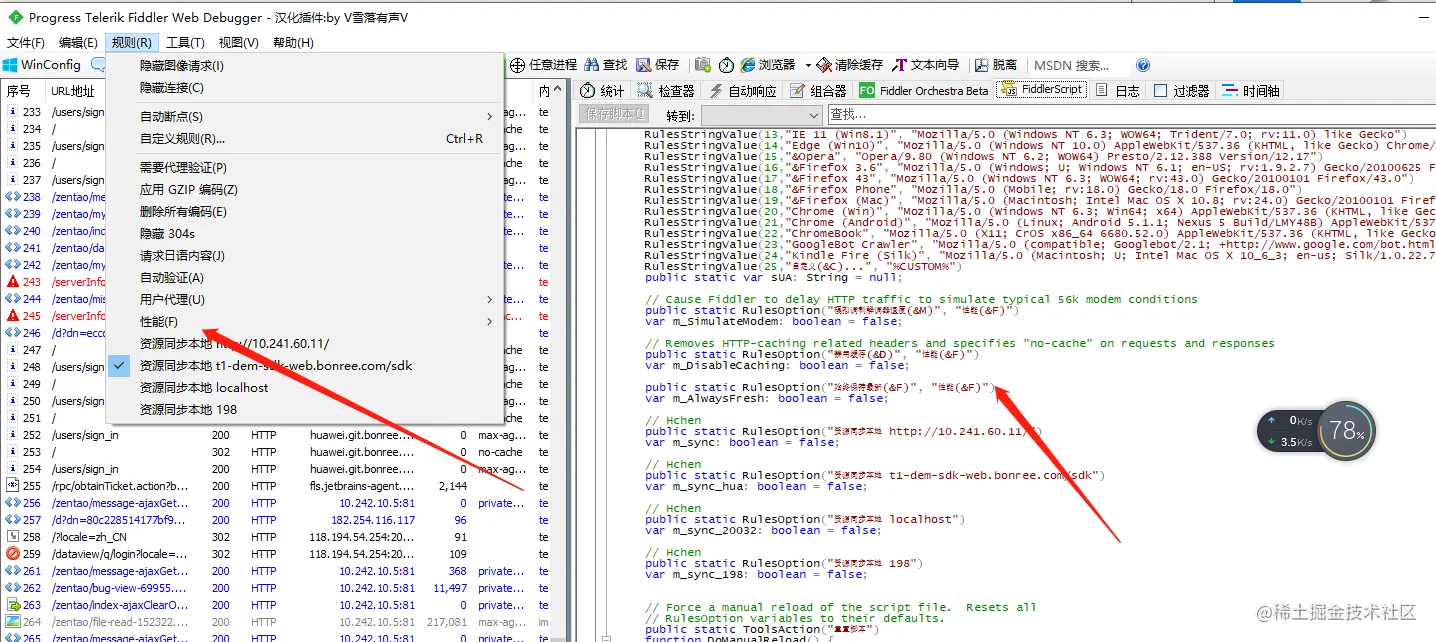Image resolution: width=1436 pixels, height=642 pixels.
Task: Toggle Hide Image Requests (隐藏图像请求)
Action: [x=304, y=66]
